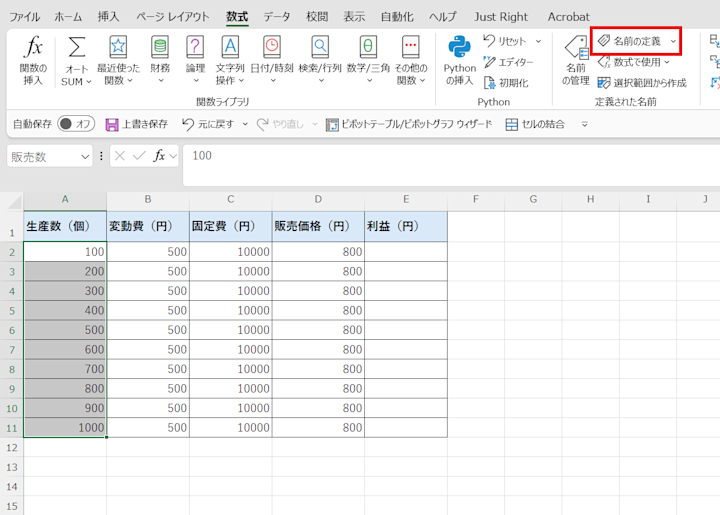Select empty cell E2 under 利益
Viewport: 720px width, 515px height.
406,252
